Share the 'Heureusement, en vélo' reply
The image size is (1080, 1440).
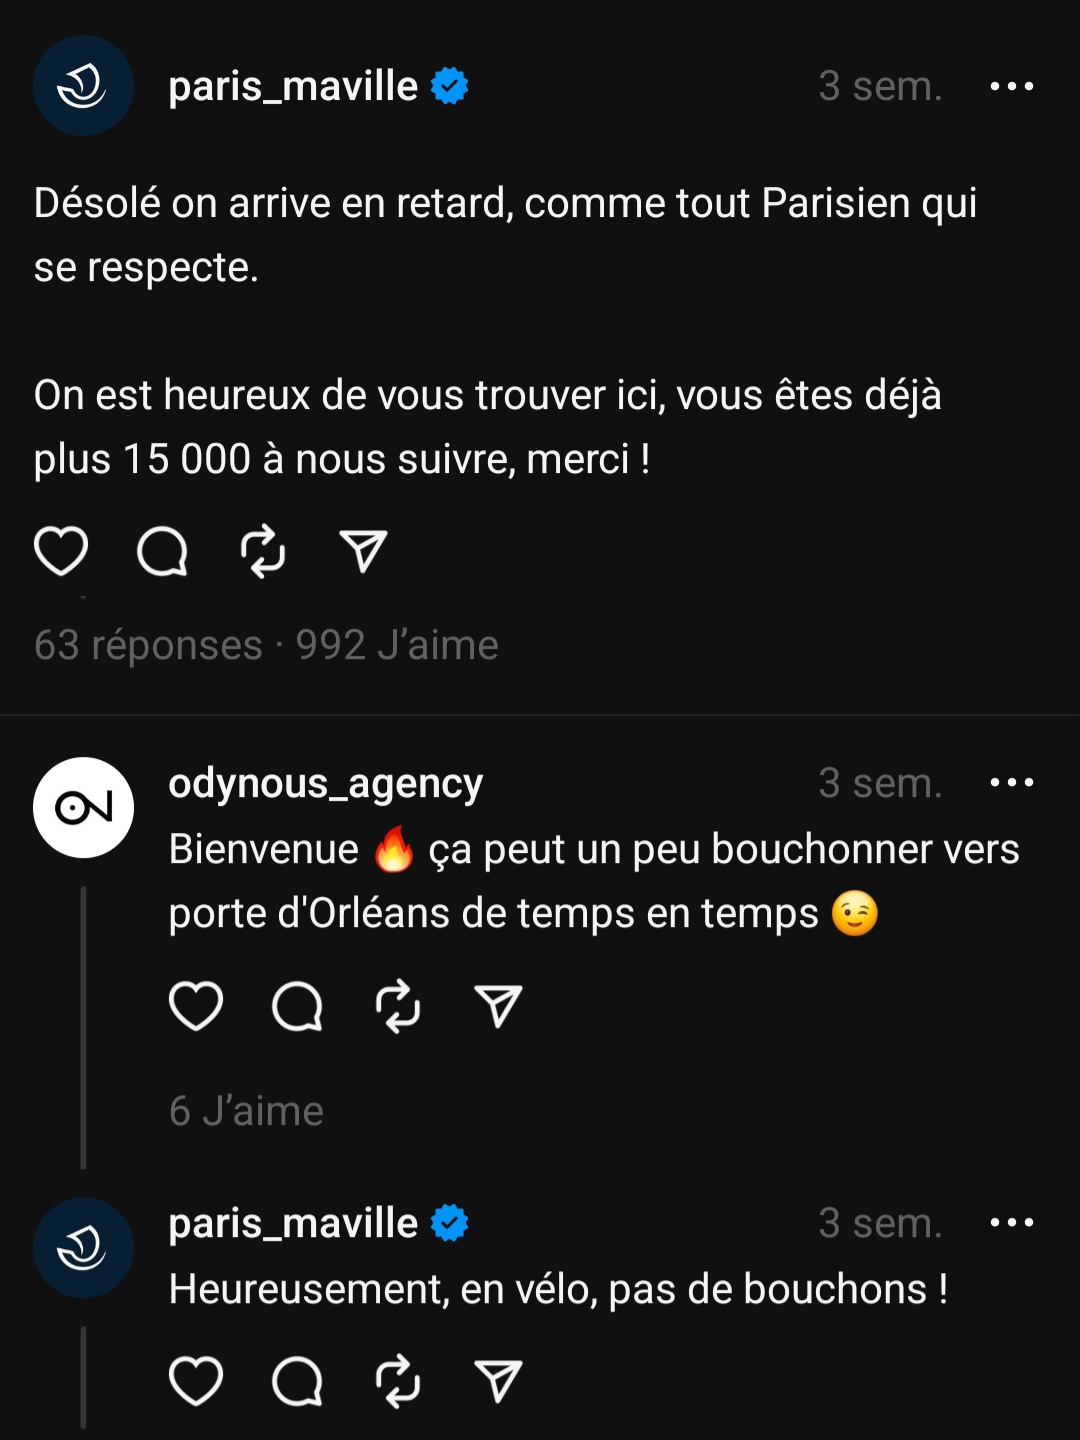coord(498,1381)
